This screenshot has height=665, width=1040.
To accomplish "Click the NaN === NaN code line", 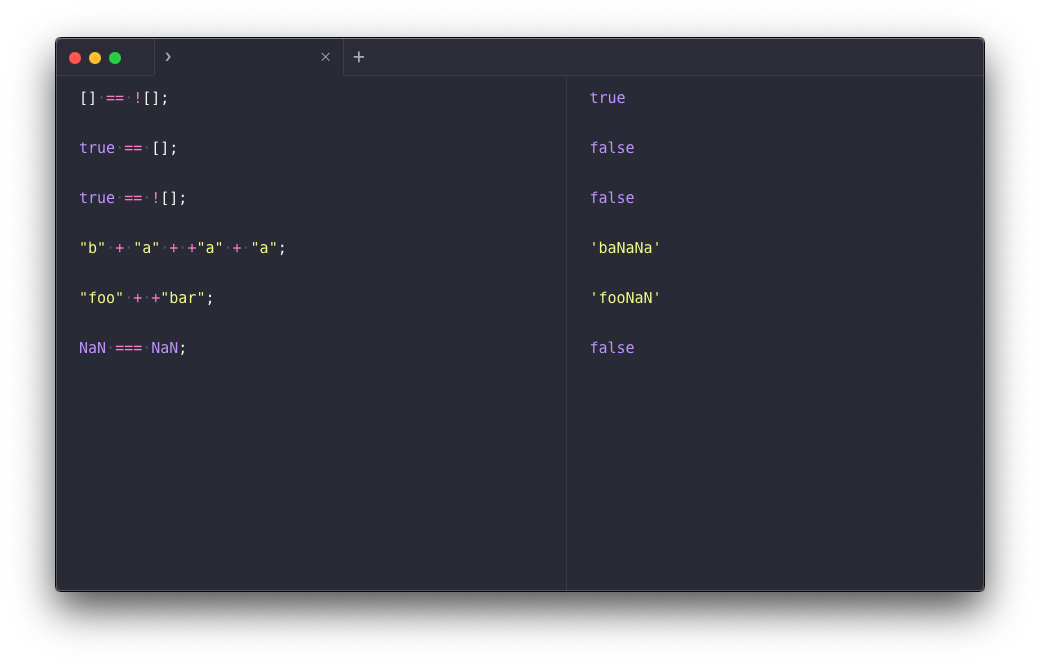I will coord(133,347).
